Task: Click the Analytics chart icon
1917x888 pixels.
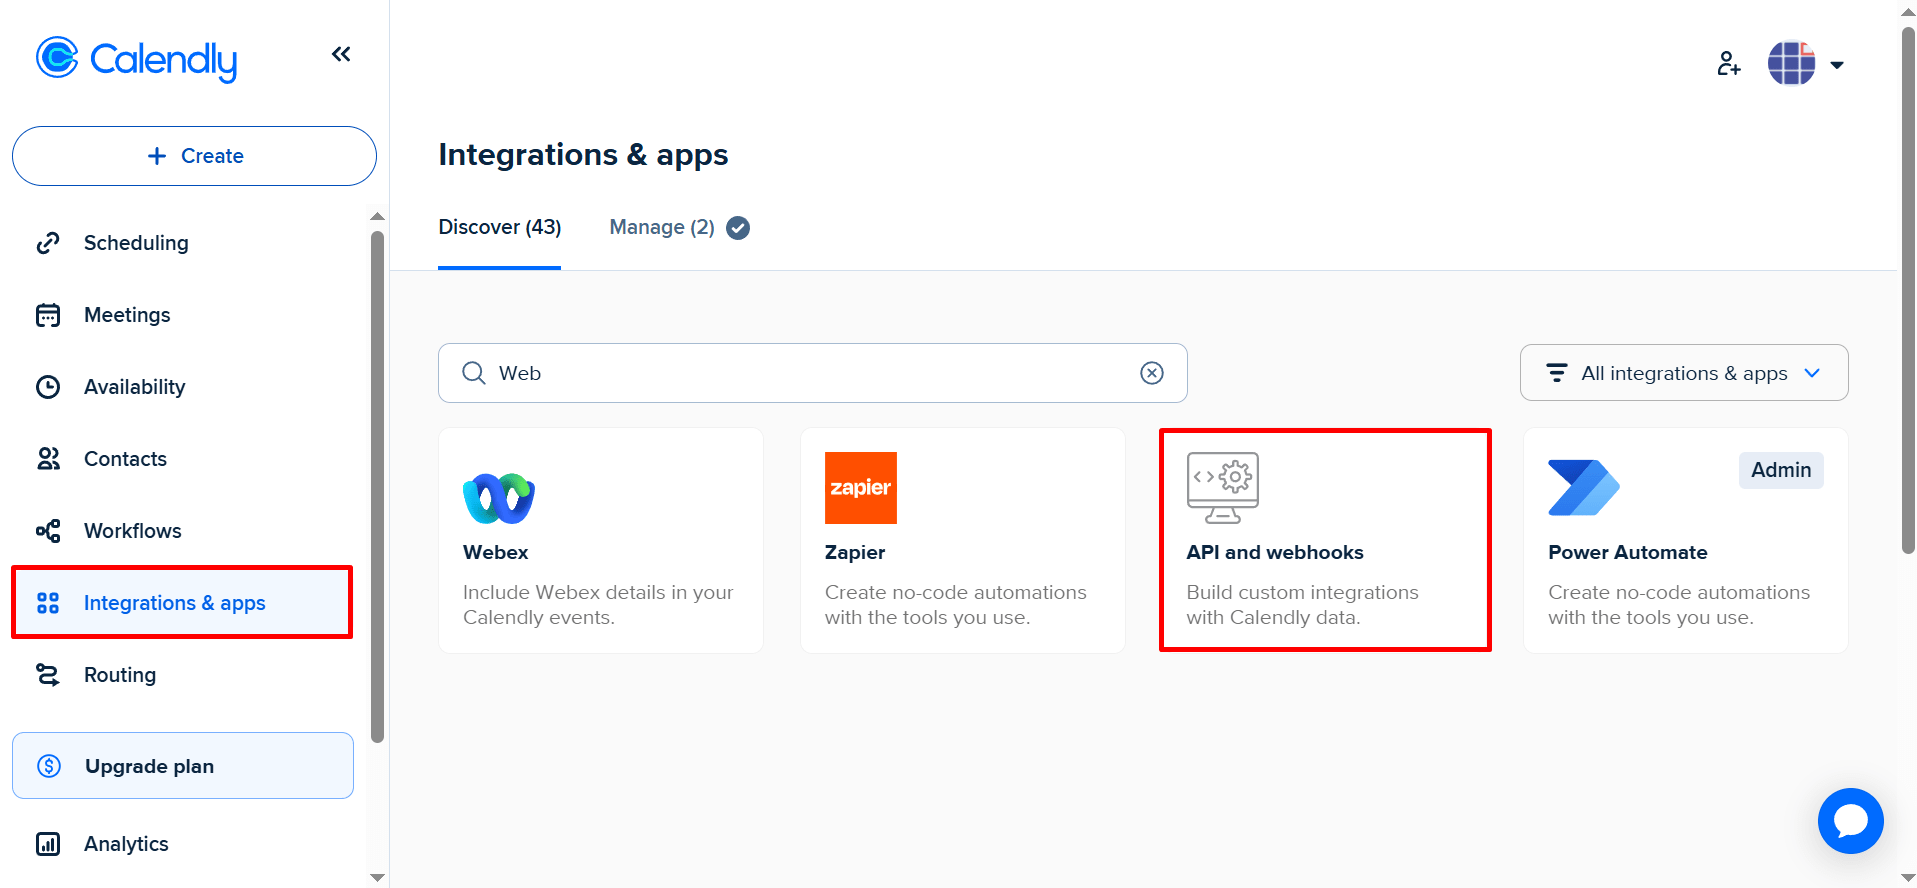Action: pos(48,844)
